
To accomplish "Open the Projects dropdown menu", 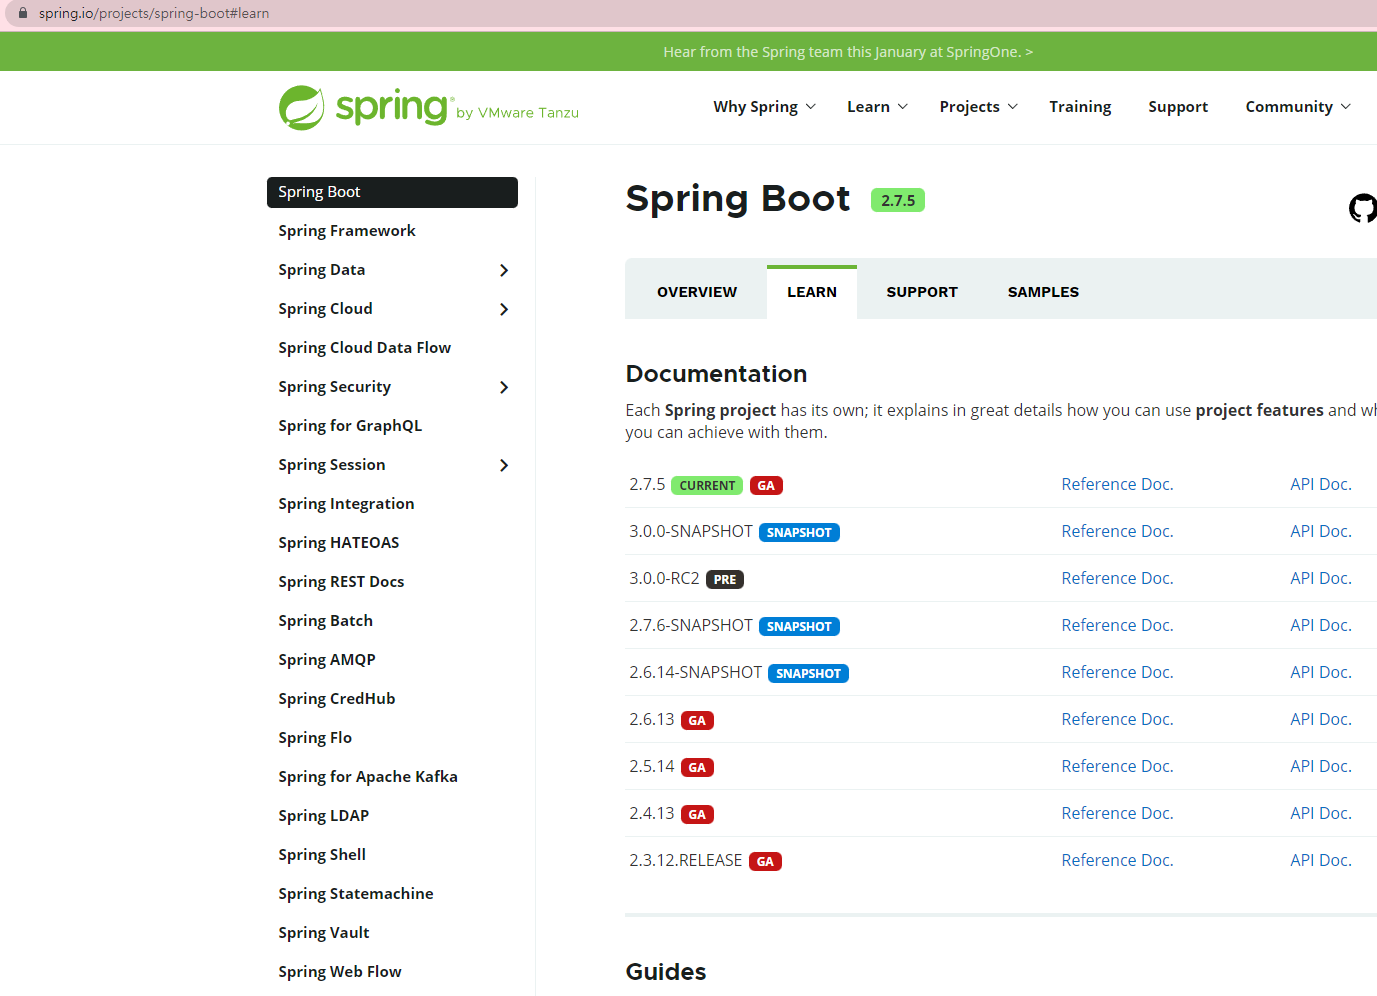I will click(x=979, y=107).
